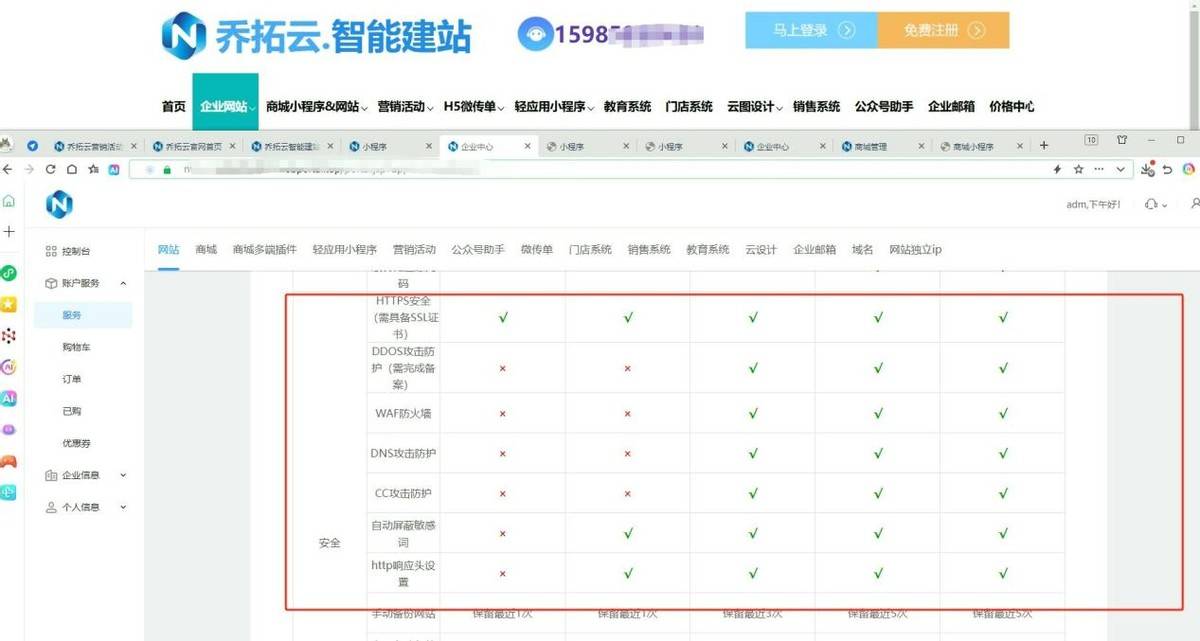Click the yellow star sidebar icon
This screenshot has height=641, width=1200.
(9, 304)
